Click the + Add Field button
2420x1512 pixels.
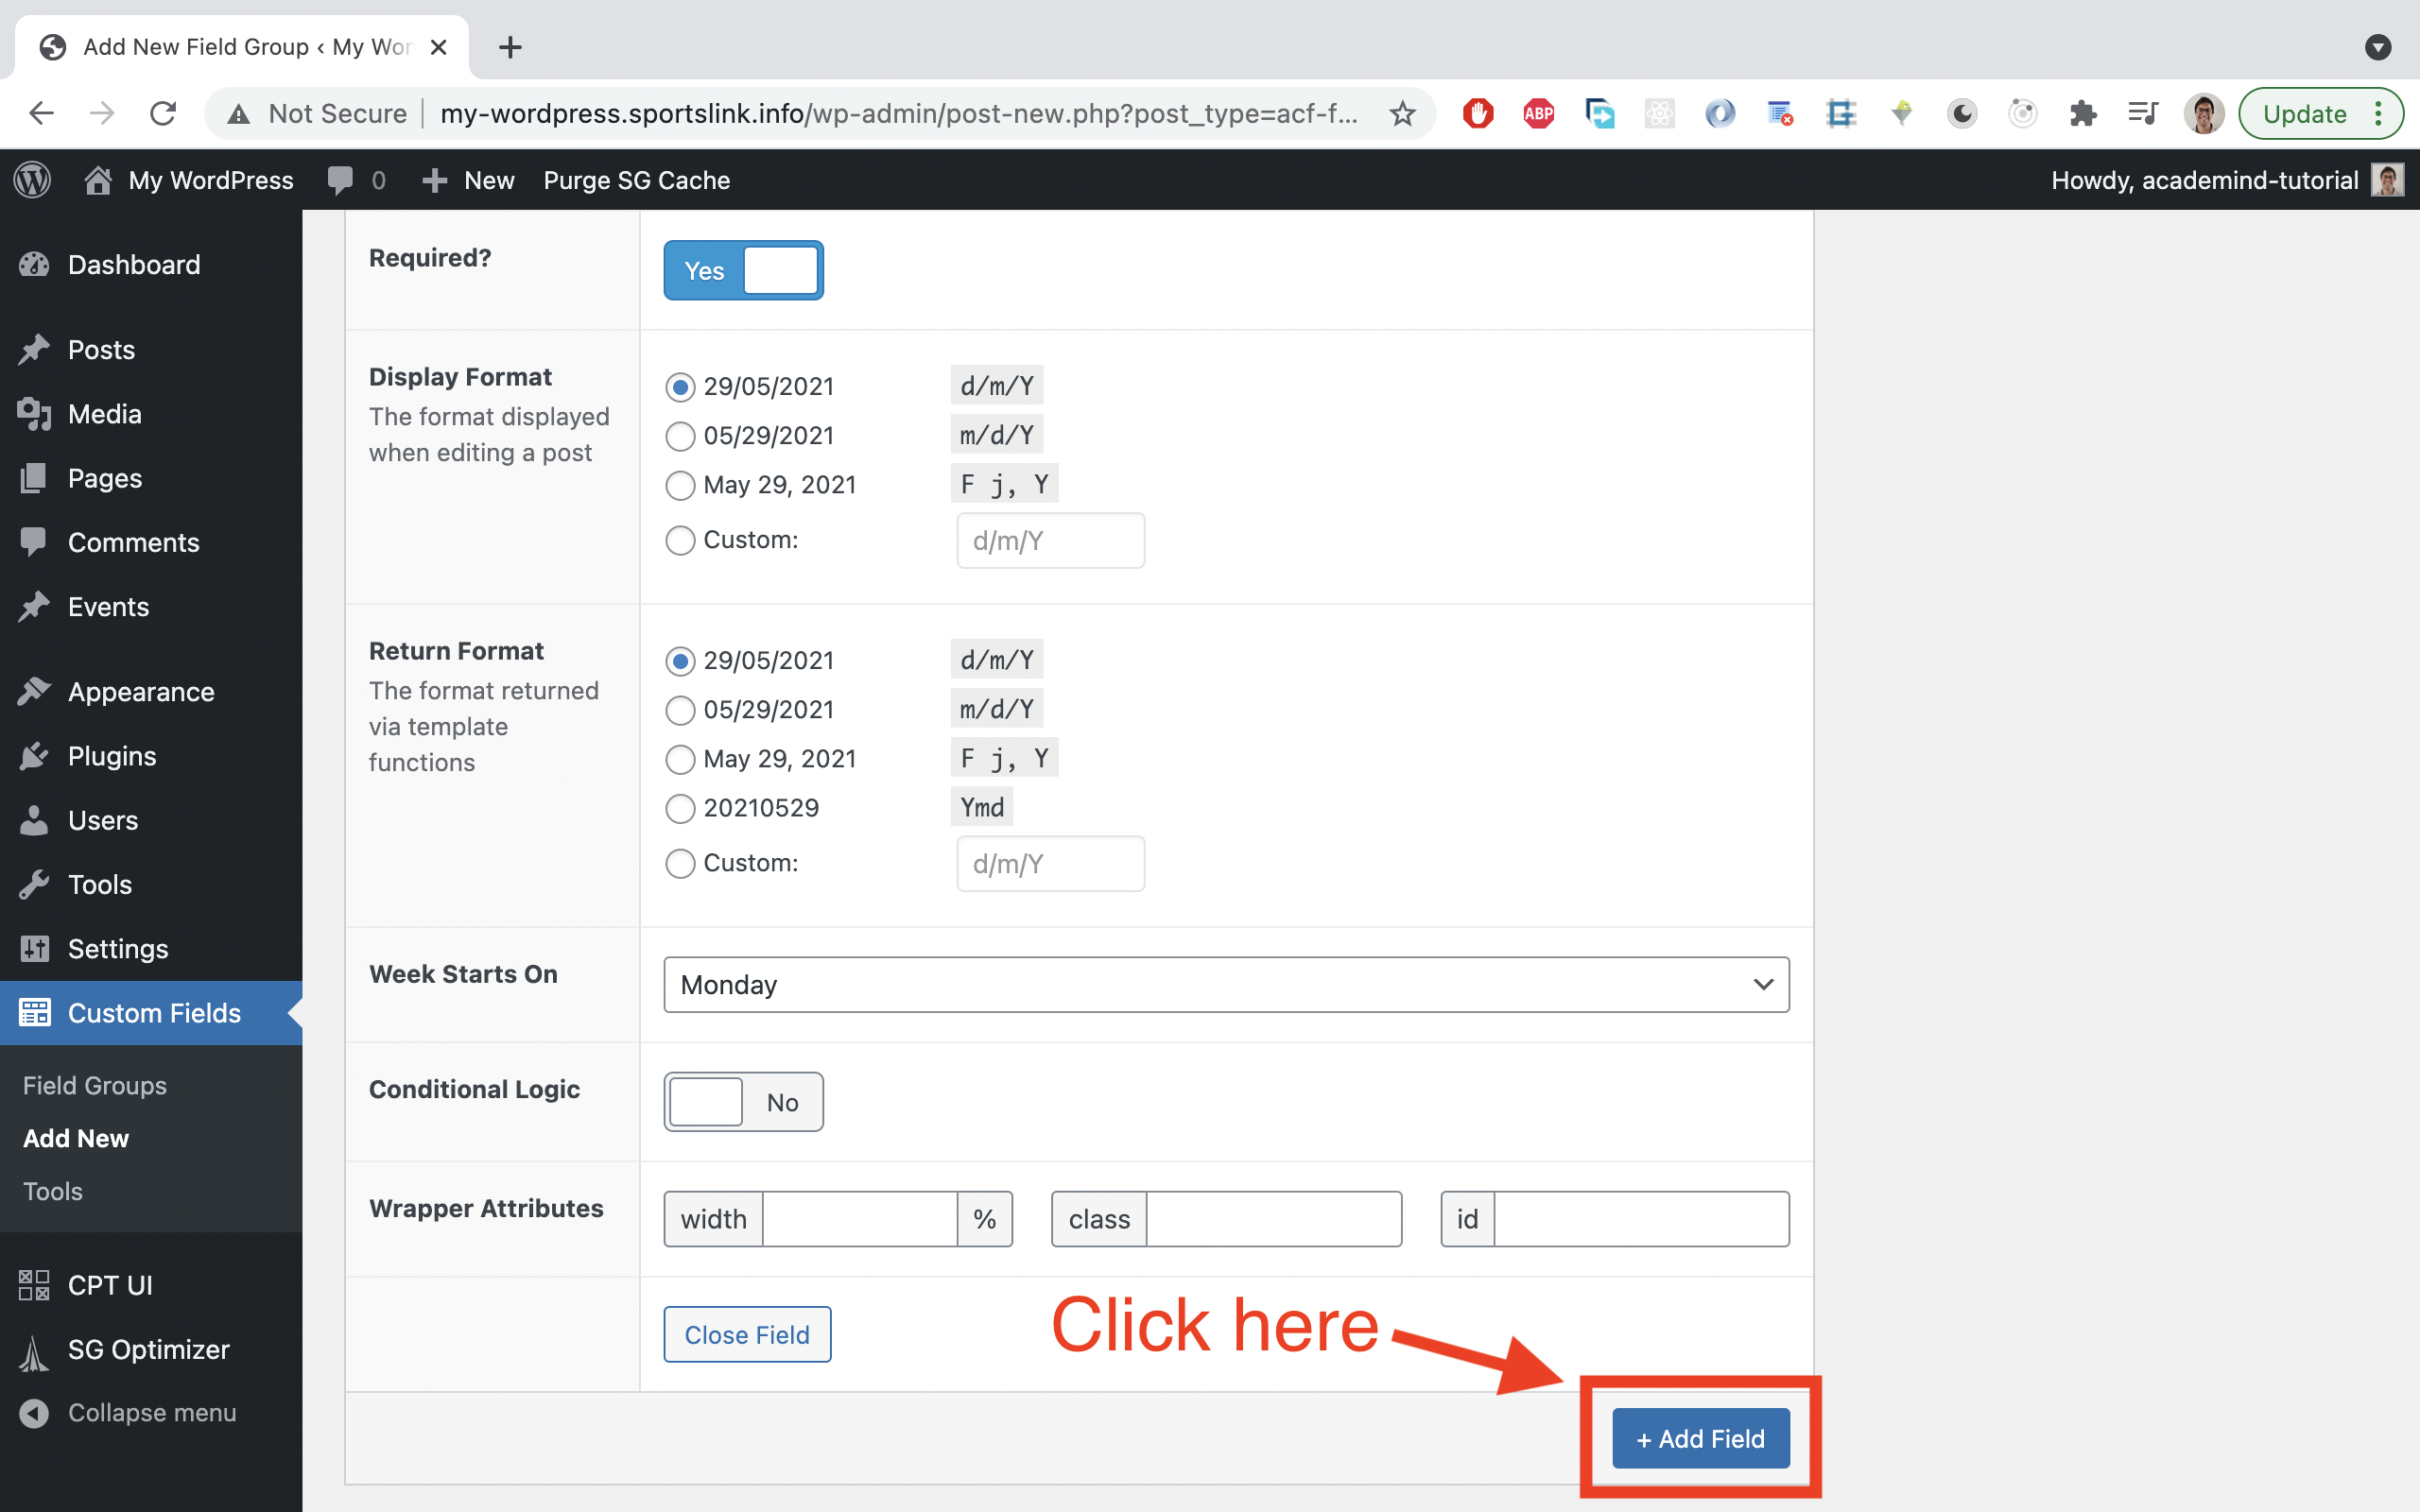click(x=1699, y=1438)
